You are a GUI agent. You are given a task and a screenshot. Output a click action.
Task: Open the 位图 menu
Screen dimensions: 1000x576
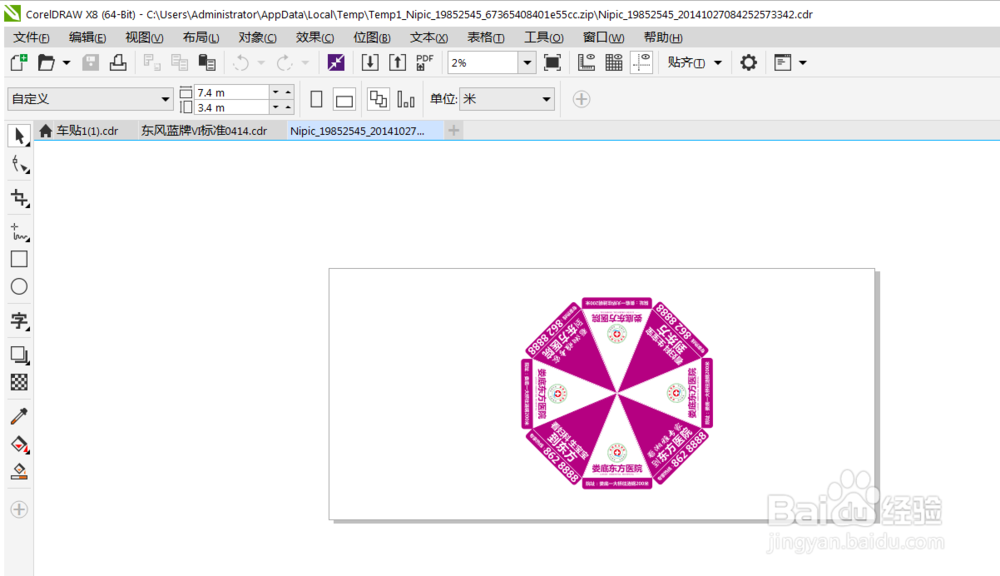pos(372,38)
